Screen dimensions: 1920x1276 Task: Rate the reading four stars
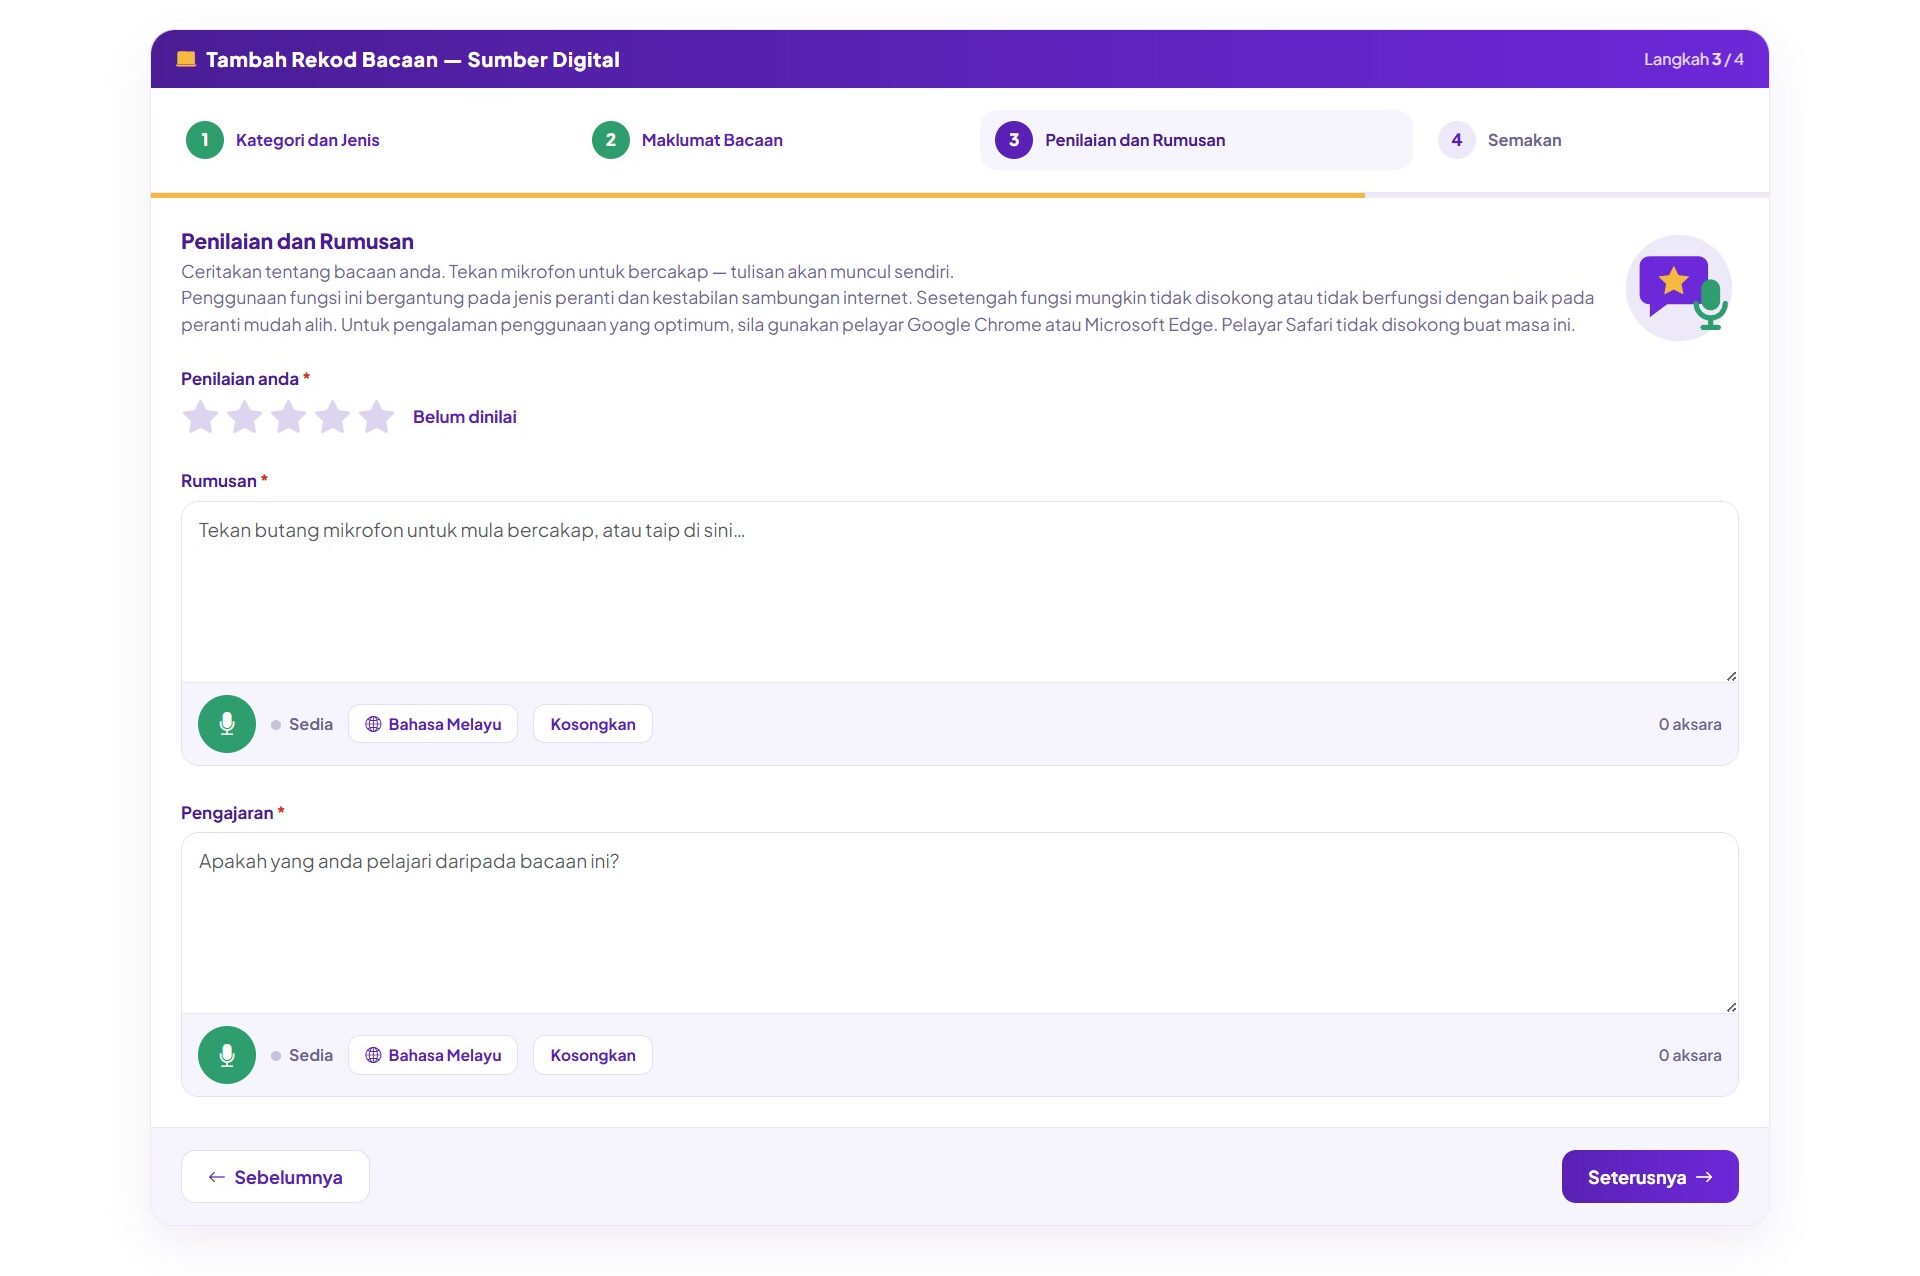pos(332,417)
